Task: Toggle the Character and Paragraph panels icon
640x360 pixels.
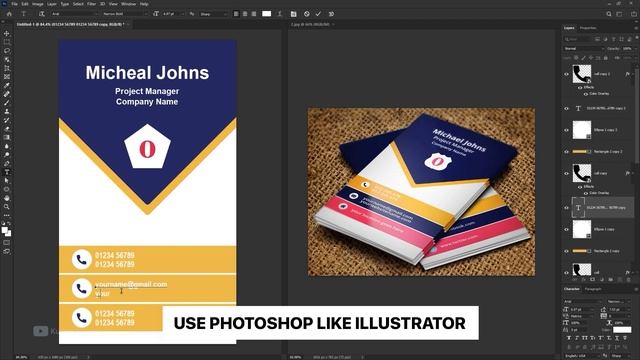Action: (293, 14)
